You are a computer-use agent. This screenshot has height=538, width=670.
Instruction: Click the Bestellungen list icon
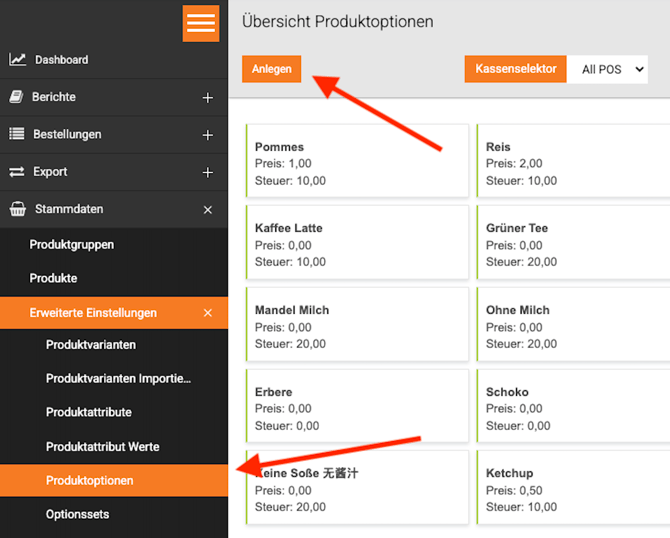(17, 134)
